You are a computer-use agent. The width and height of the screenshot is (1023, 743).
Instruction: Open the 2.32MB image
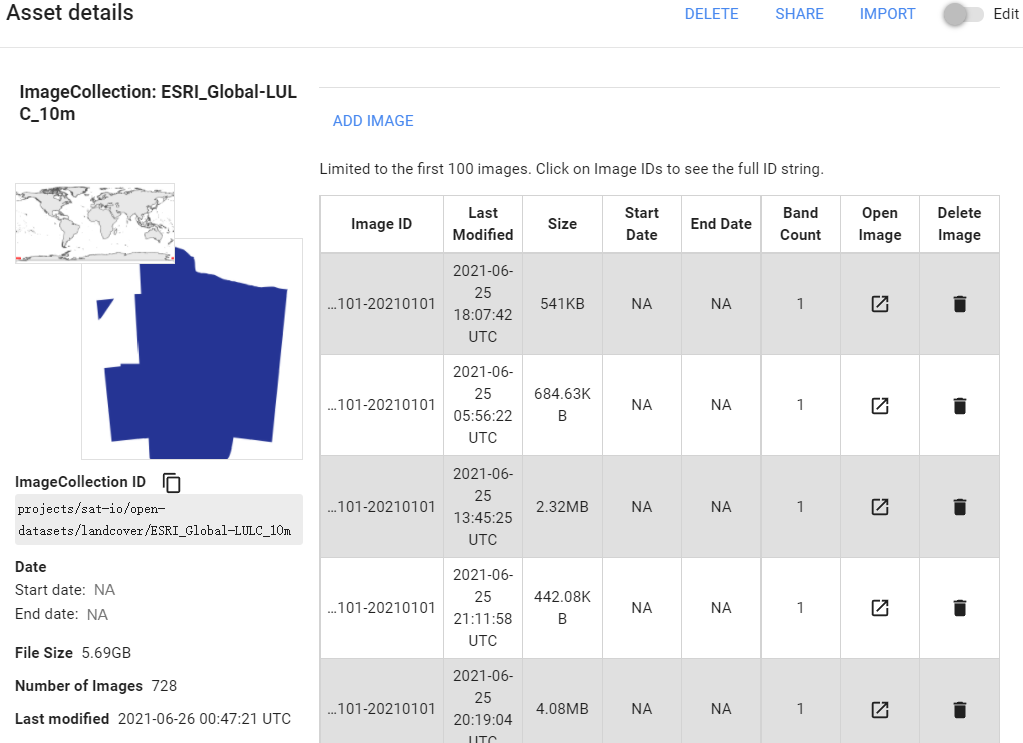tap(880, 507)
